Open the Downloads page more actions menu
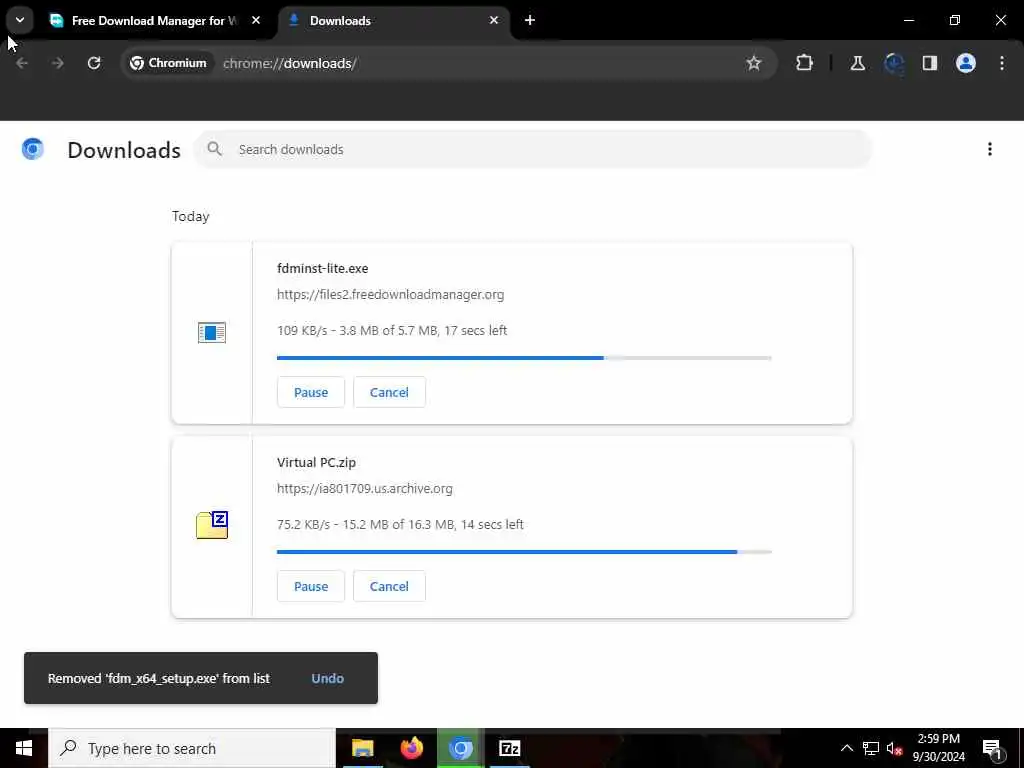This screenshot has height=768, width=1024. [989, 150]
